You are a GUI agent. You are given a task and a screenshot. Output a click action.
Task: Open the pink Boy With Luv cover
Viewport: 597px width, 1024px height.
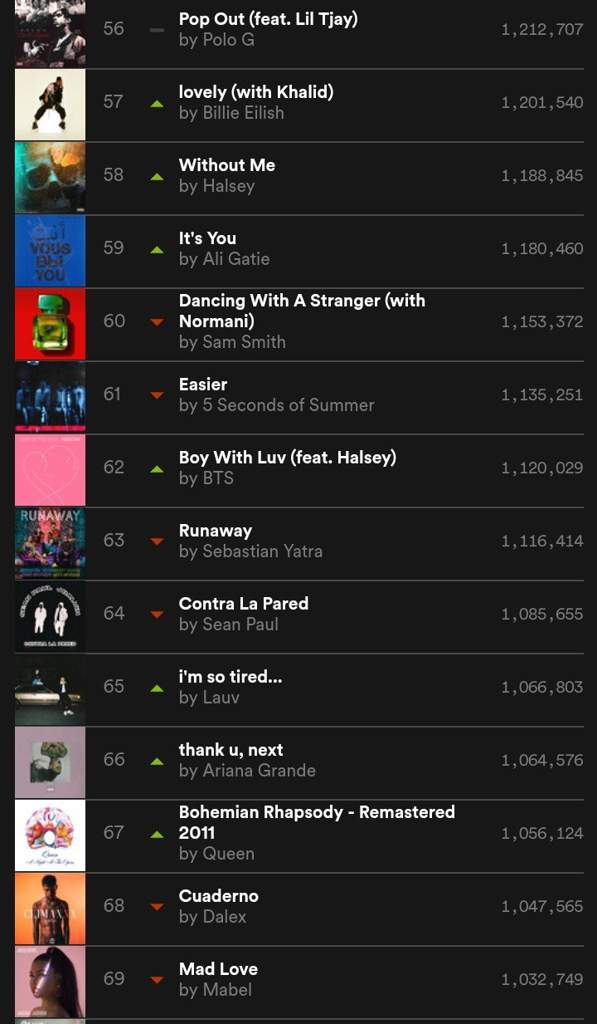50,470
